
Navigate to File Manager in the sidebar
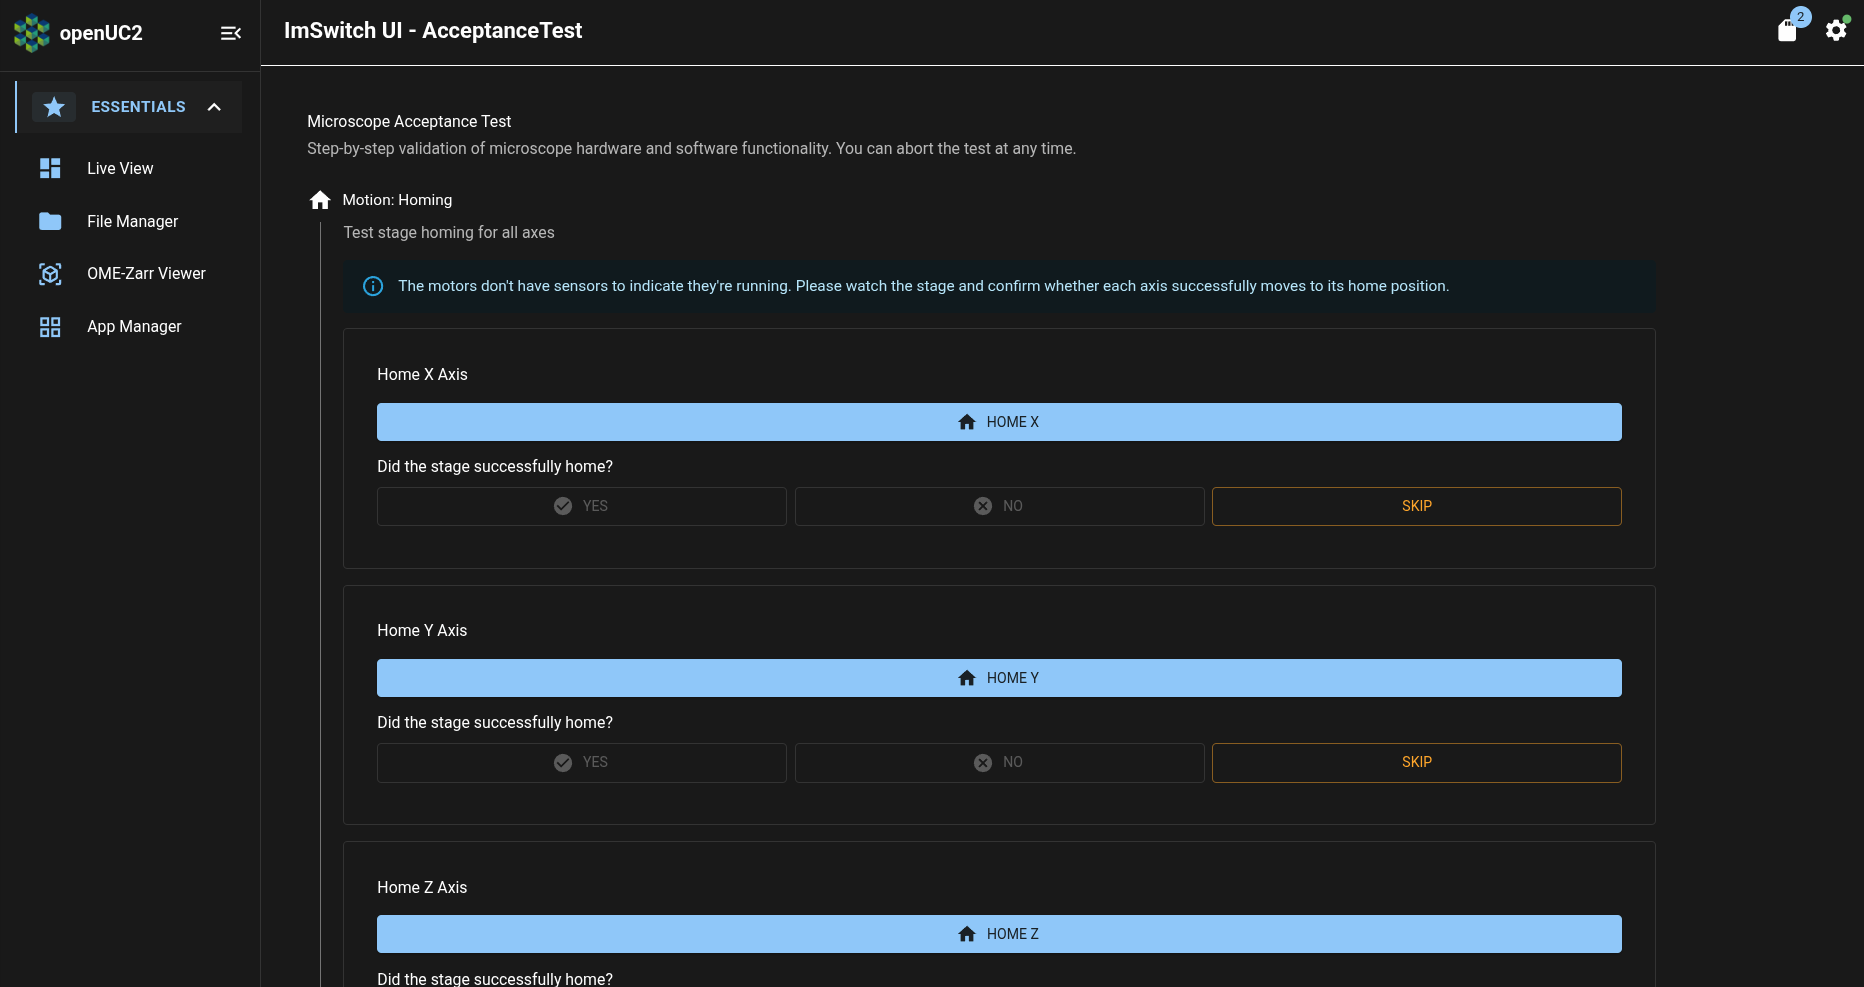132,221
